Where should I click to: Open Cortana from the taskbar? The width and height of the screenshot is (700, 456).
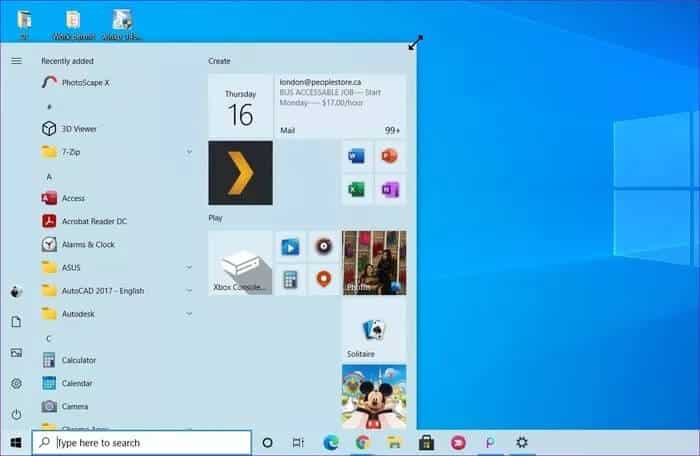coord(267,443)
